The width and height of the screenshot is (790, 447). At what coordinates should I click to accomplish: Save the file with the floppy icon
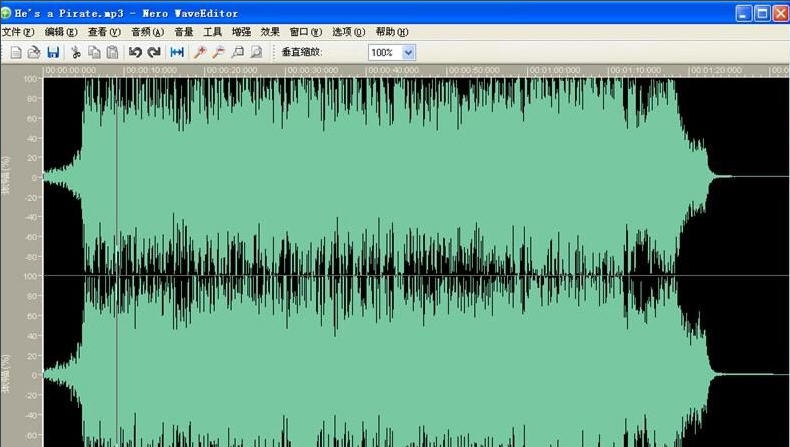pyautogui.click(x=53, y=52)
